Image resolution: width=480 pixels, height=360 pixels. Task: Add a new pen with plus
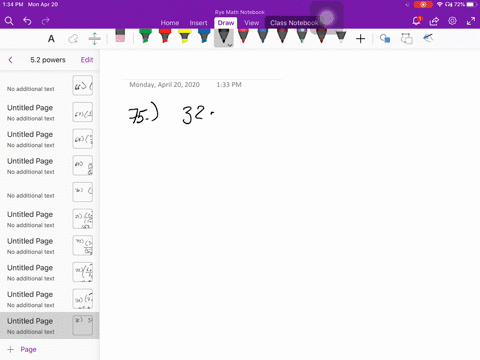pyautogui.click(x=360, y=39)
